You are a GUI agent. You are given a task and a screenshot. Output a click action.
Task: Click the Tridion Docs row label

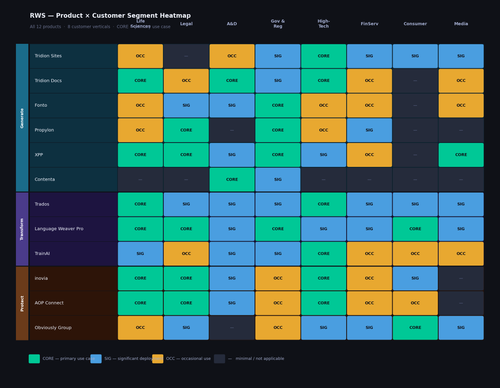[73, 81]
